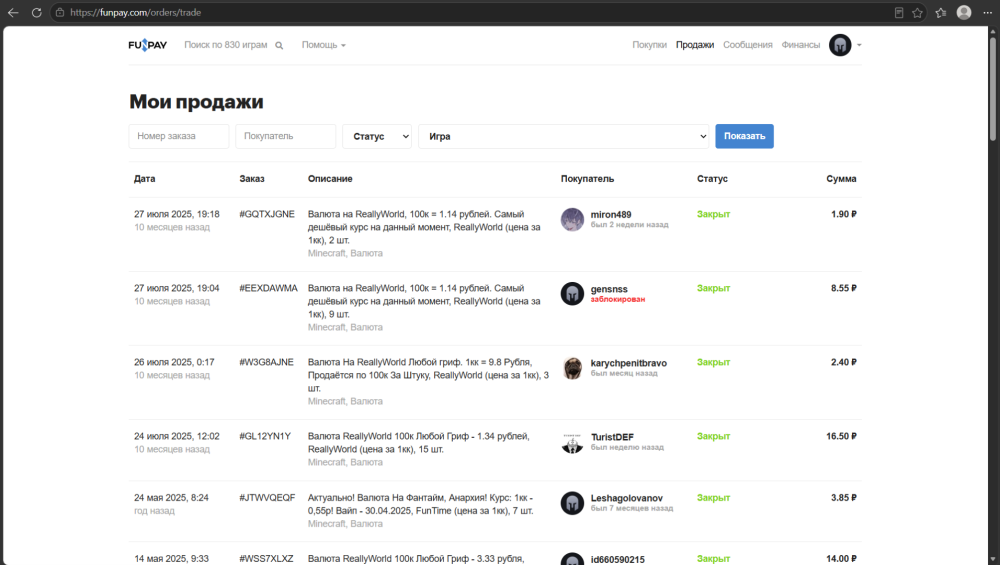
Task: Open TuristDEF profile name
Action: [612, 437]
